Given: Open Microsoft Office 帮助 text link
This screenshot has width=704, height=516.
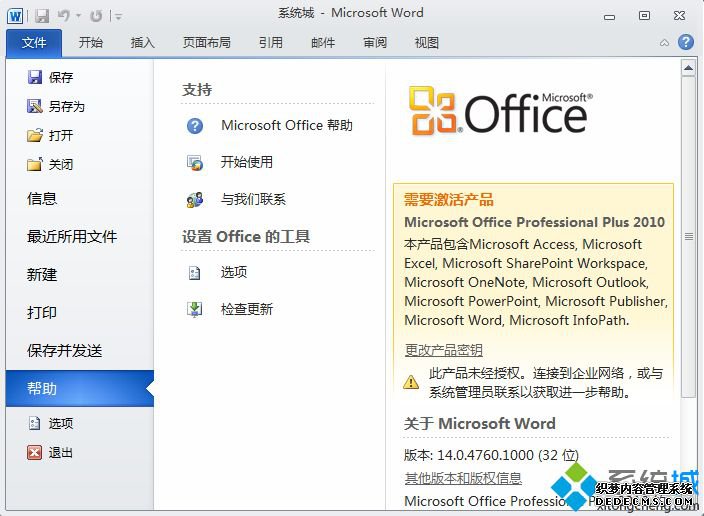Looking at the screenshot, I should [x=287, y=125].
